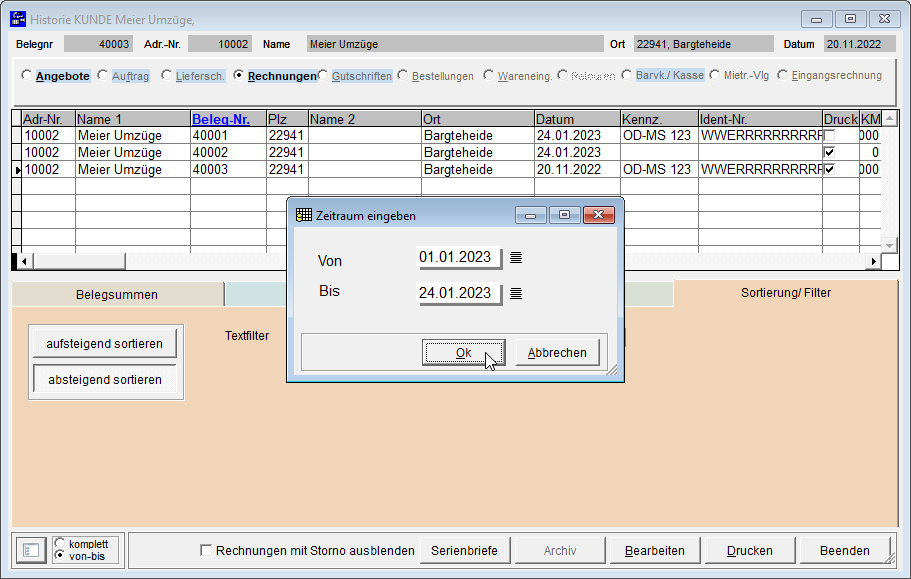Switch to the Belegsummen tab
Image resolution: width=911 pixels, height=579 pixels.
(x=117, y=294)
